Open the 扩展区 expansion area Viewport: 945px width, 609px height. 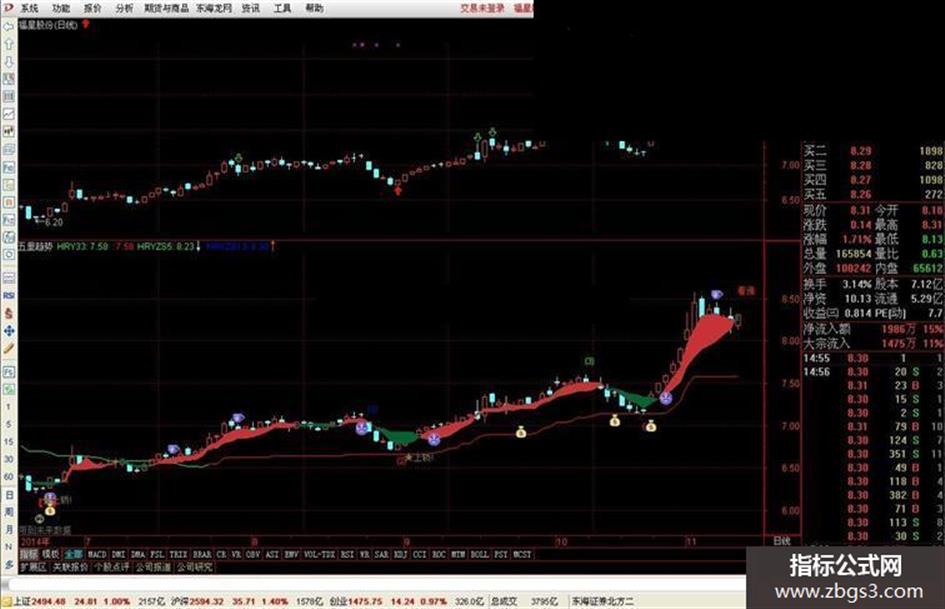33,567
